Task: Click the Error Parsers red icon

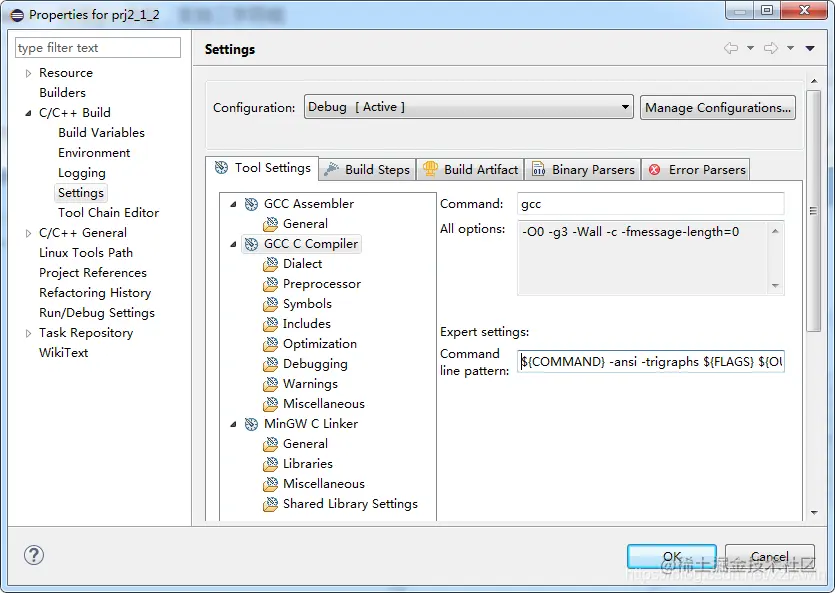Action: coord(654,170)
